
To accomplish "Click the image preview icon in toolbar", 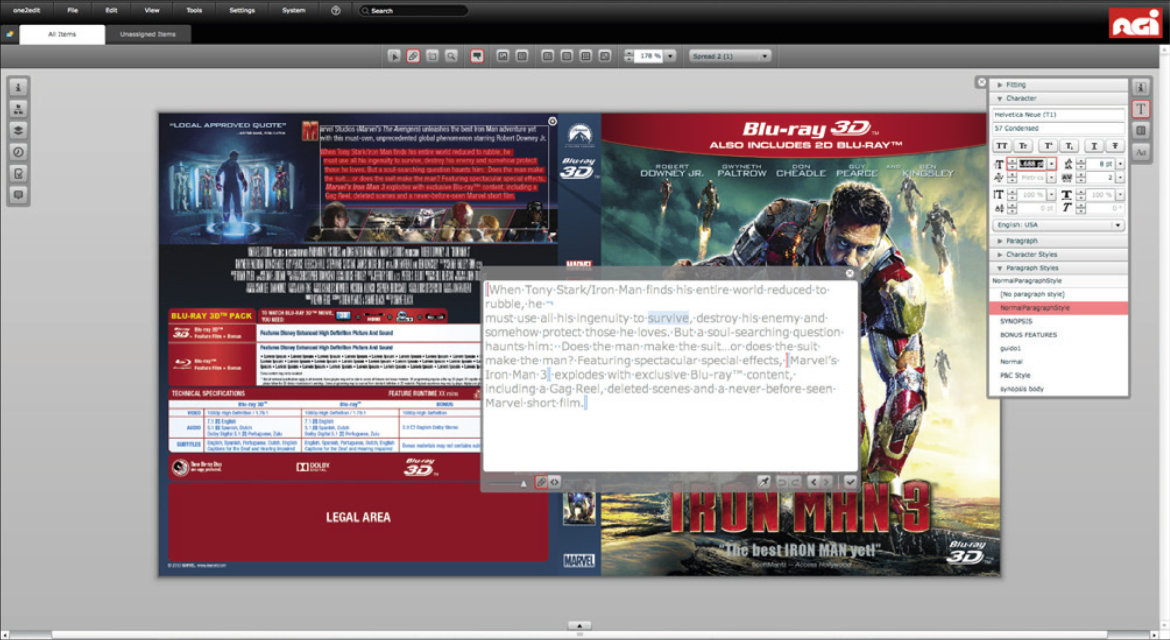I will coord(503,56).
